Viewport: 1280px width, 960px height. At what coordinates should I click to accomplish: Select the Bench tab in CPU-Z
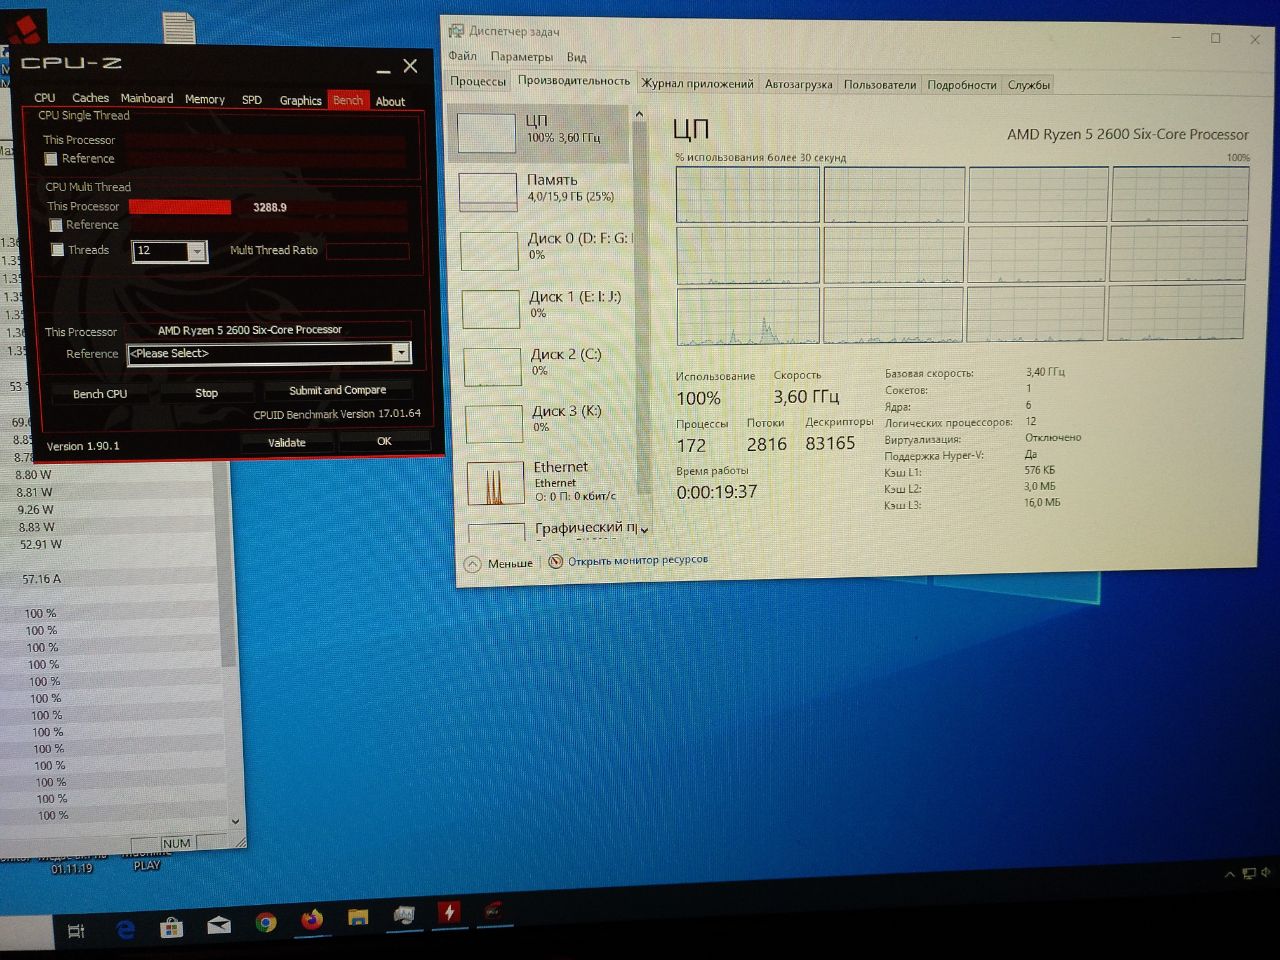[x=348, y=100]
